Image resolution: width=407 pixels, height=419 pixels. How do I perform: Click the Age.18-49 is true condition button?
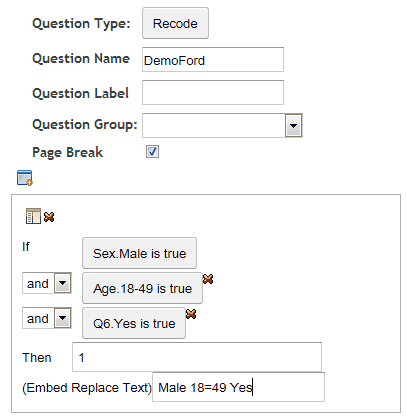click(x=142, y=288)
